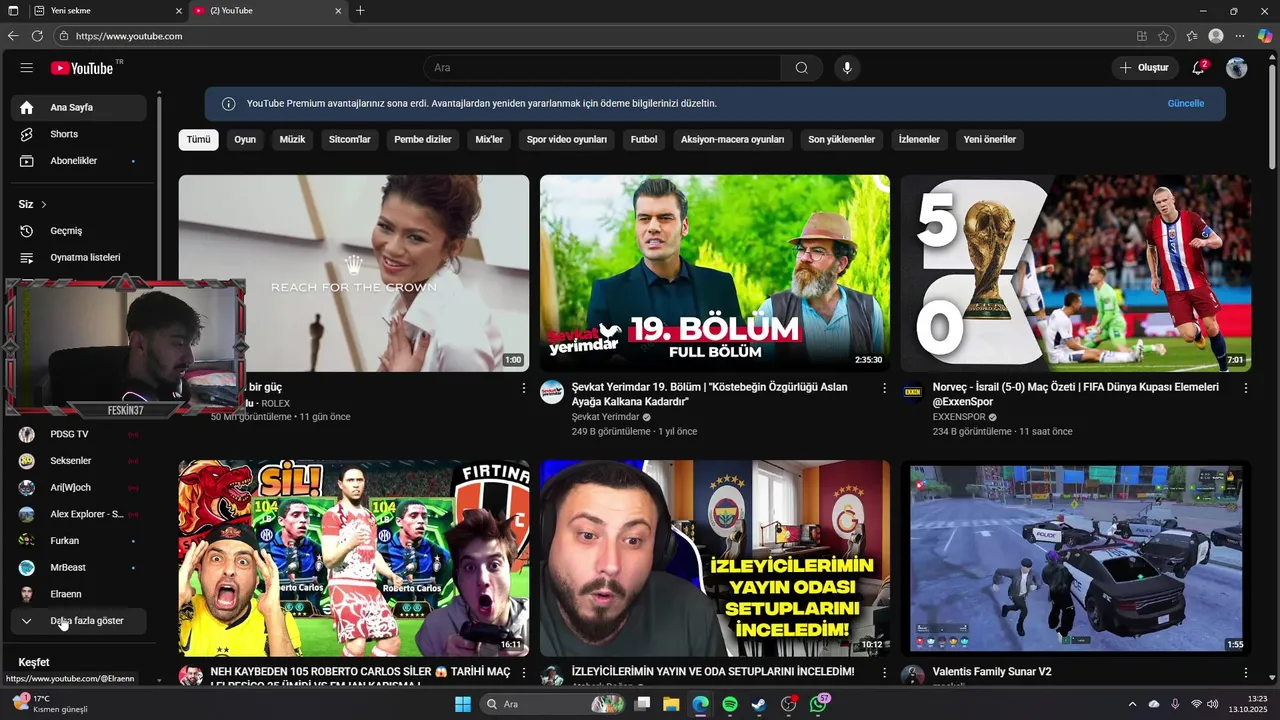Open Şevkat Yerimdar channel avatar
This screenshot has width=1280, height=720.
tap(552, 392)
